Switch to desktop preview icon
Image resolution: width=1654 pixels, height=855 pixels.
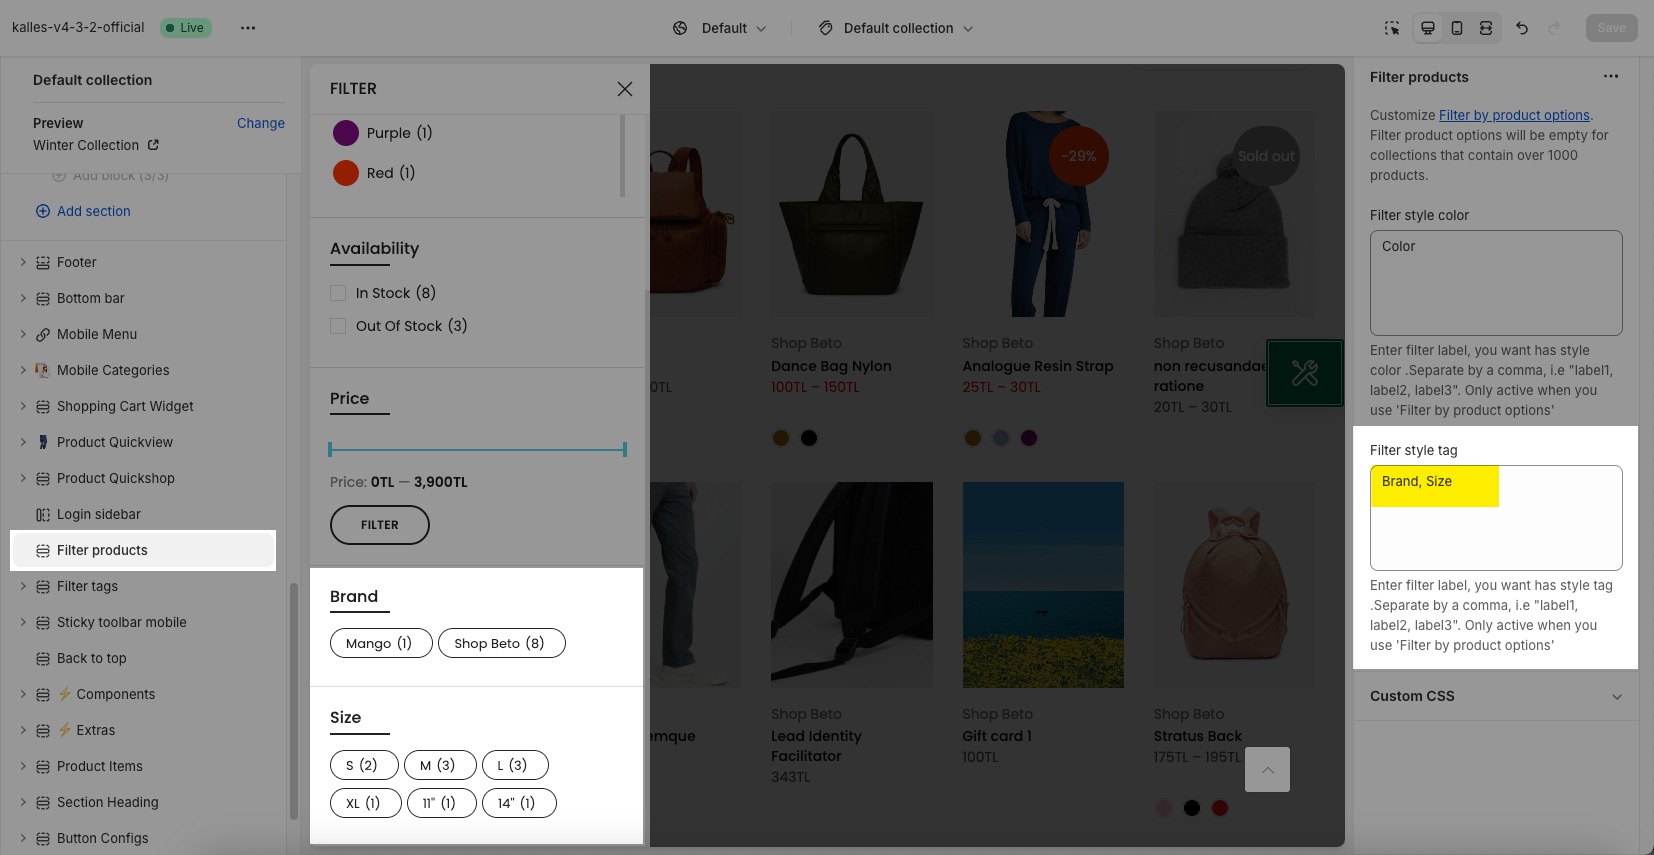1428,28
